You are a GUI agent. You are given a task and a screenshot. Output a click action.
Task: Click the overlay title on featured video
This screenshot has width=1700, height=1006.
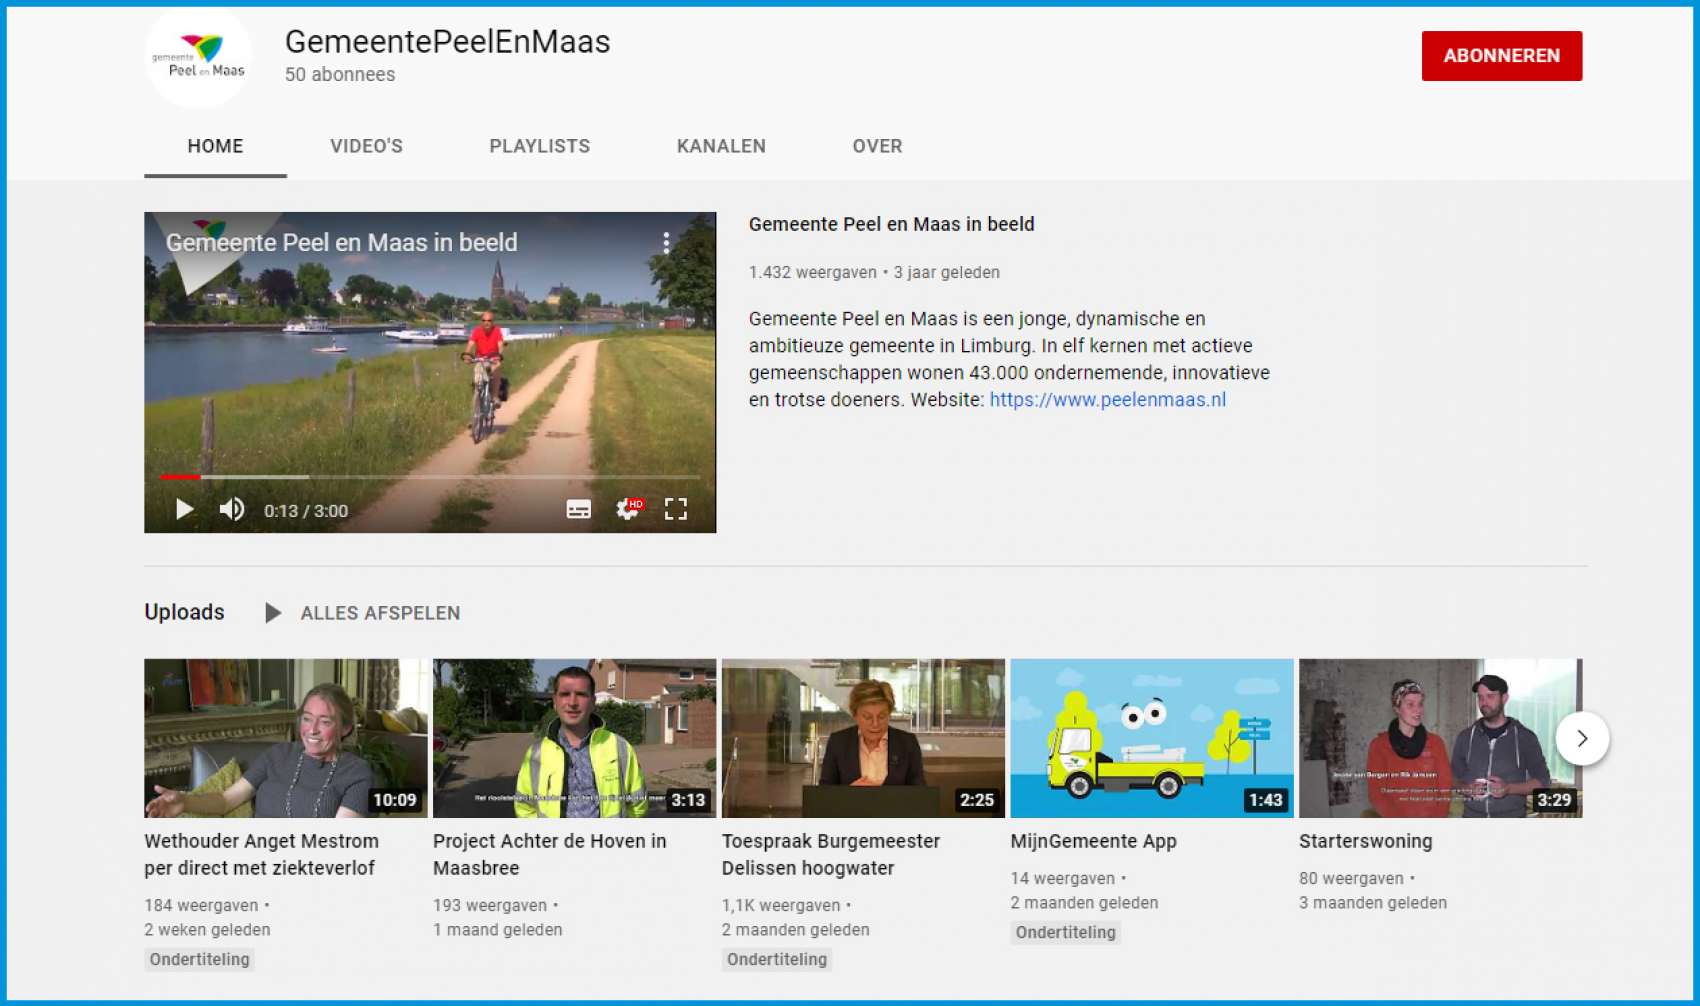341,242
